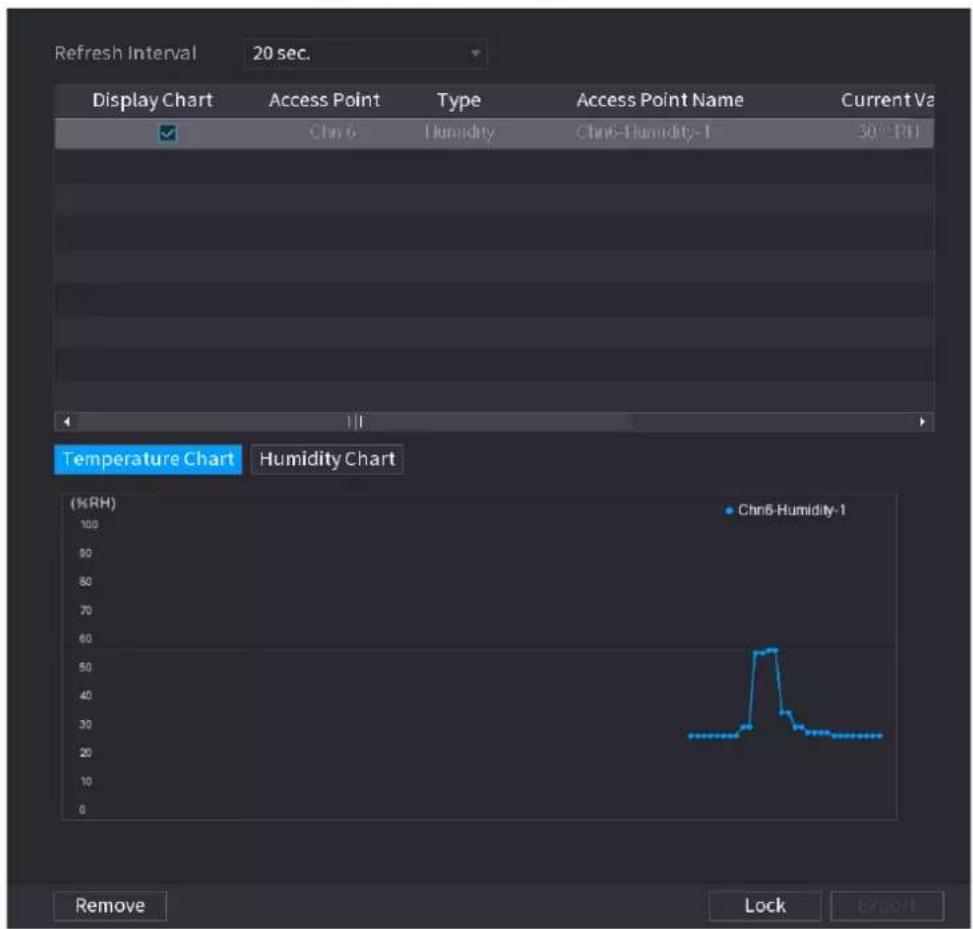Click the table's left scroll arrow
The height and width of the screenshot is (929, 973).
point(67,422)
